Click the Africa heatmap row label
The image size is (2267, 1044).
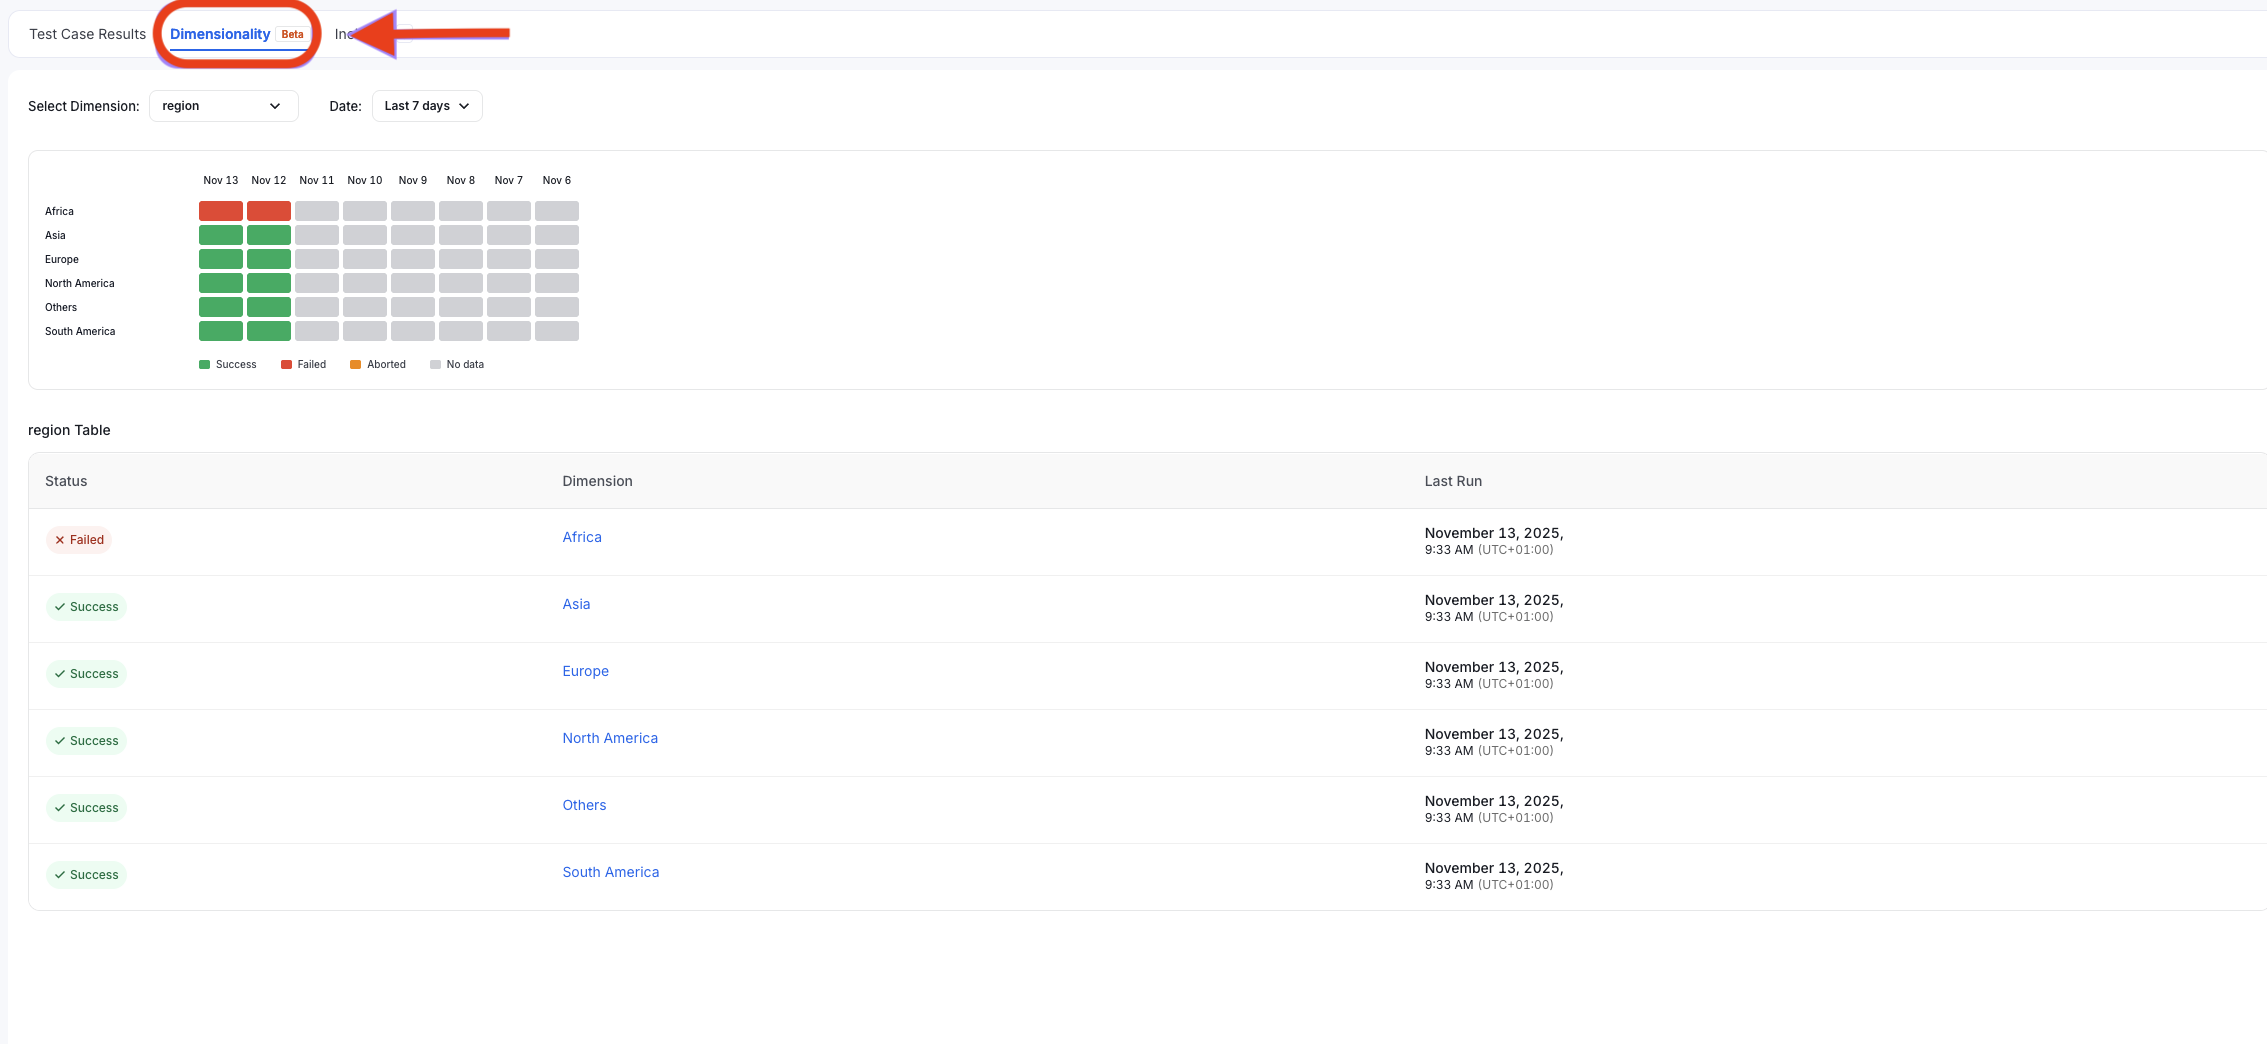pyautogui.click(x=59, y=212)
